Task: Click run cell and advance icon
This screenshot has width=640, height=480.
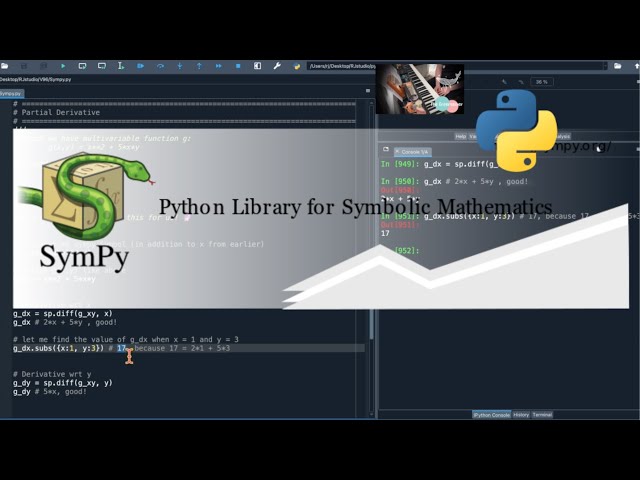Action: coord(102,66)
